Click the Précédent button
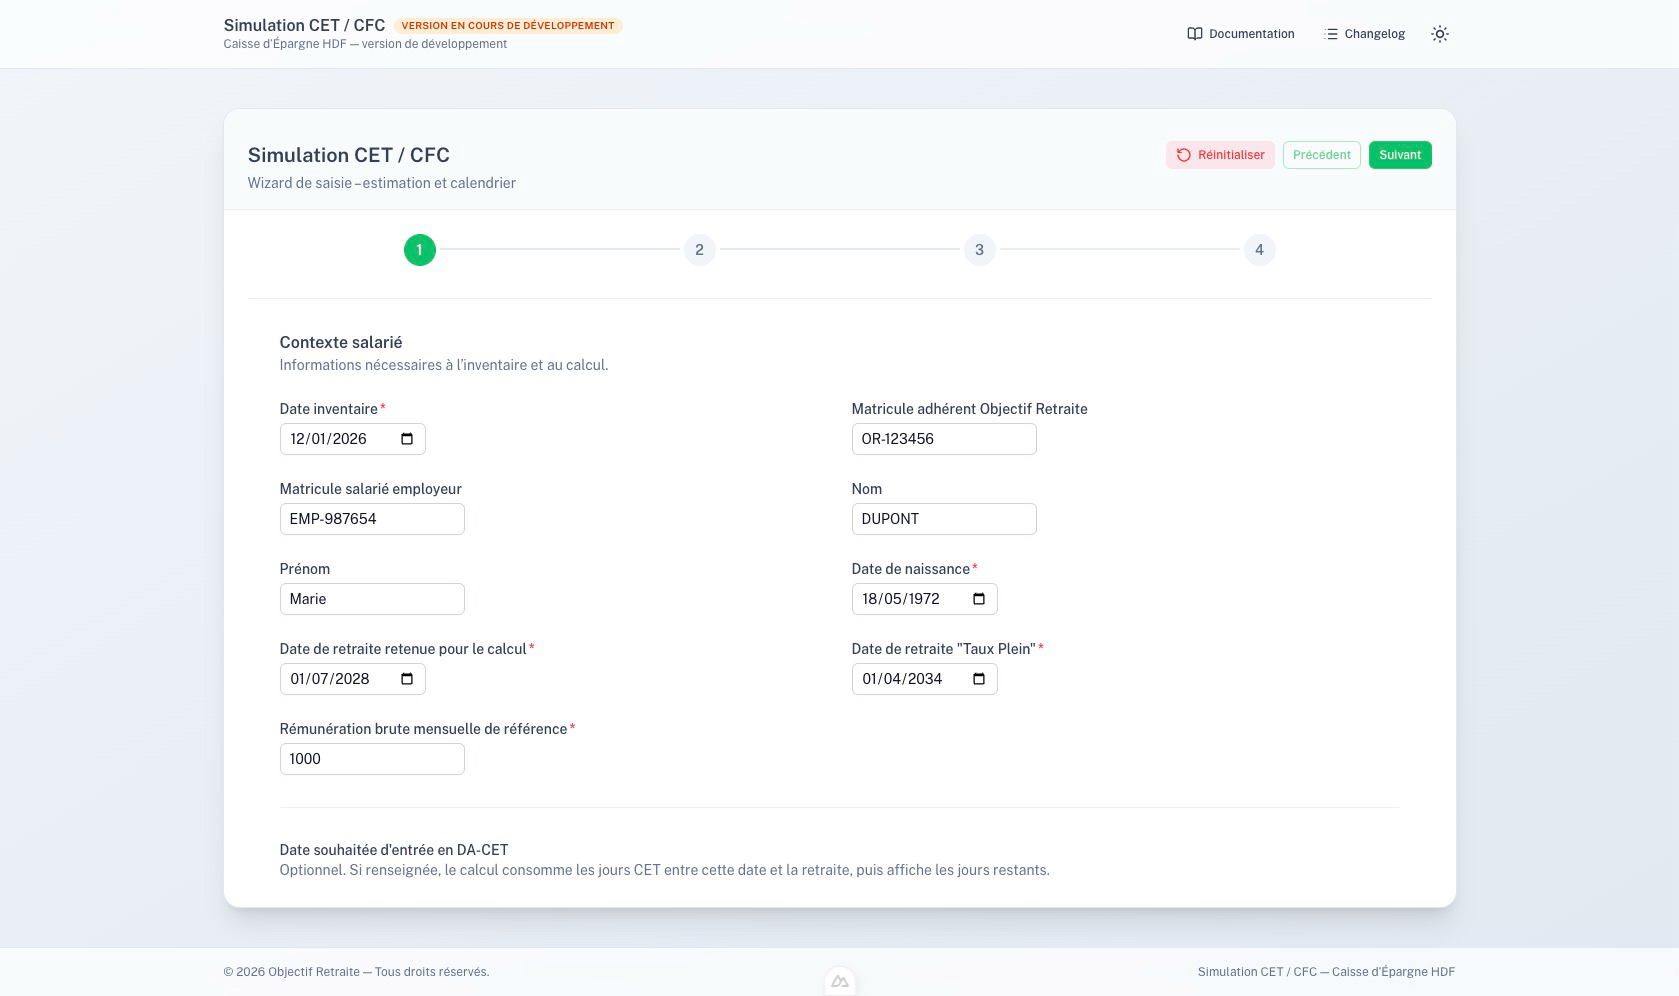The height and width of the screenshot is (996, 1679). (x=1321, y=155)
